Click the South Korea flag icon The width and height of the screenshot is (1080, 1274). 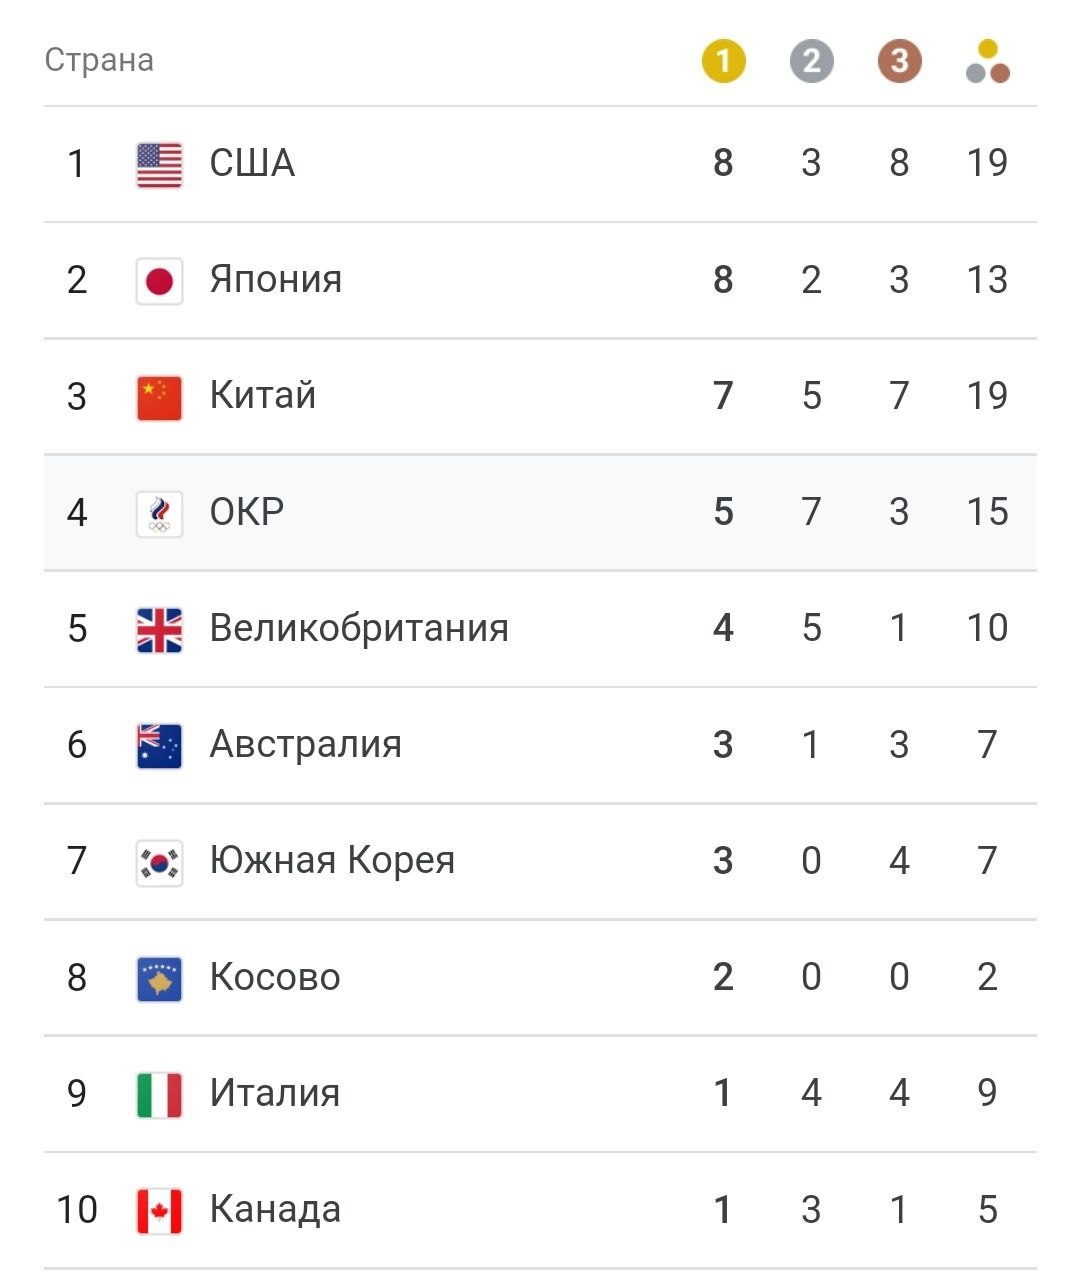159,862
